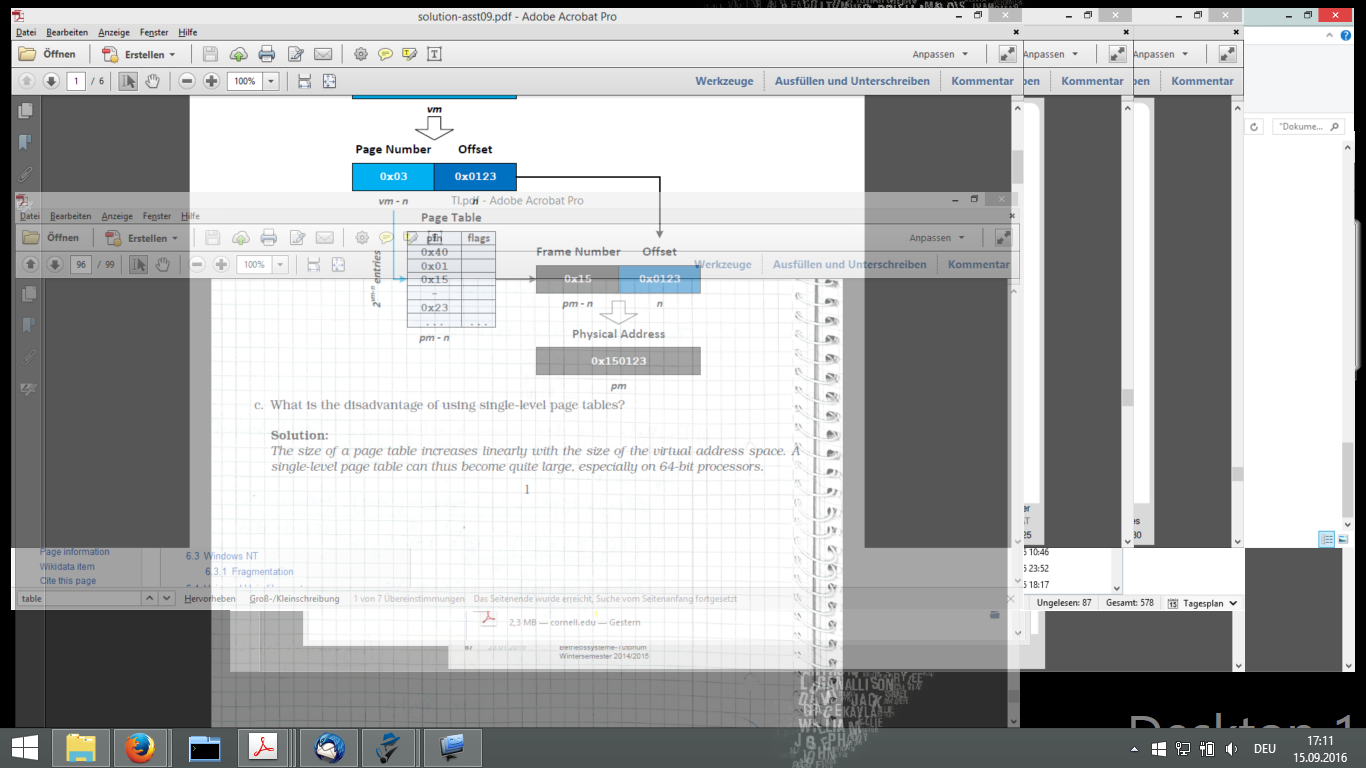The width and height of the screenshot is (1366, 768).
Task: Click the fit-to-window-width scrolling icon
Action: (x=305, y=81)
